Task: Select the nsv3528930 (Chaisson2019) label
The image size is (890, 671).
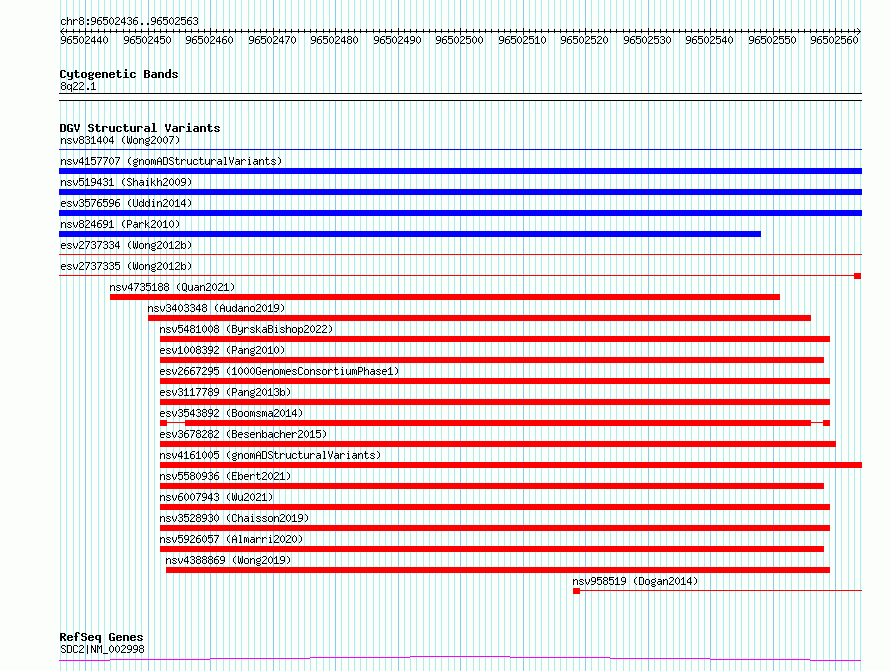Action: pyautogui.click(x=234, y=518)
